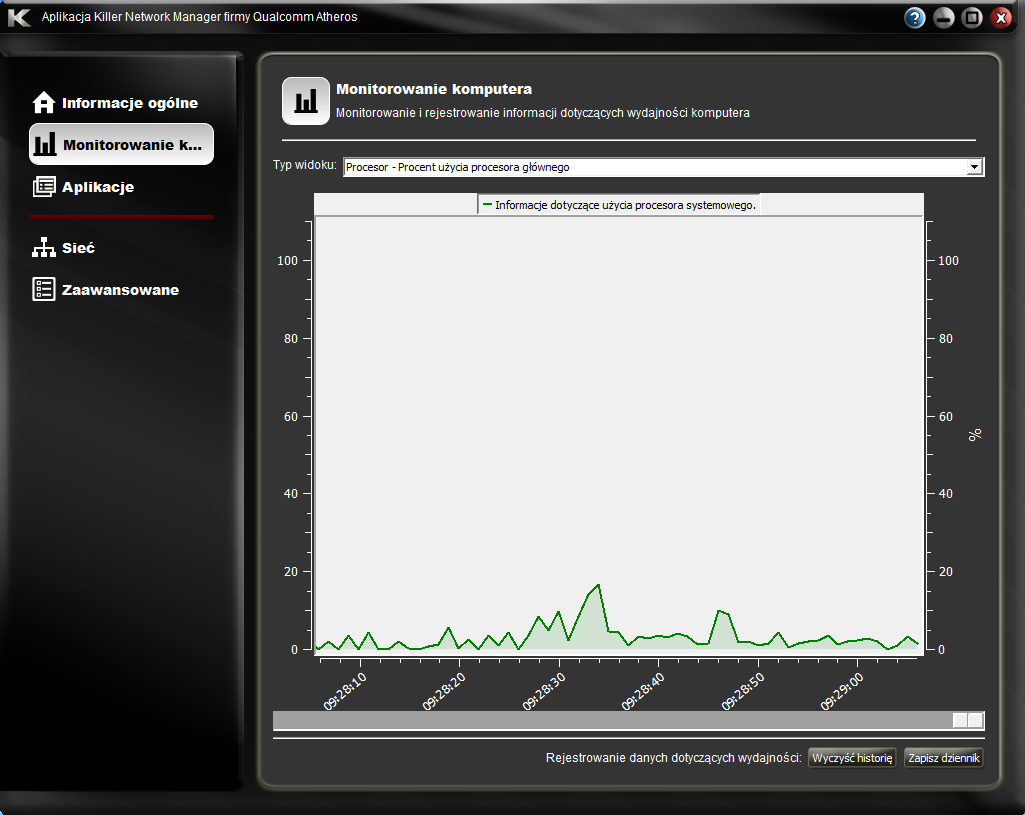Click the 09:28:10 time axis label

[x=344, y=691]
